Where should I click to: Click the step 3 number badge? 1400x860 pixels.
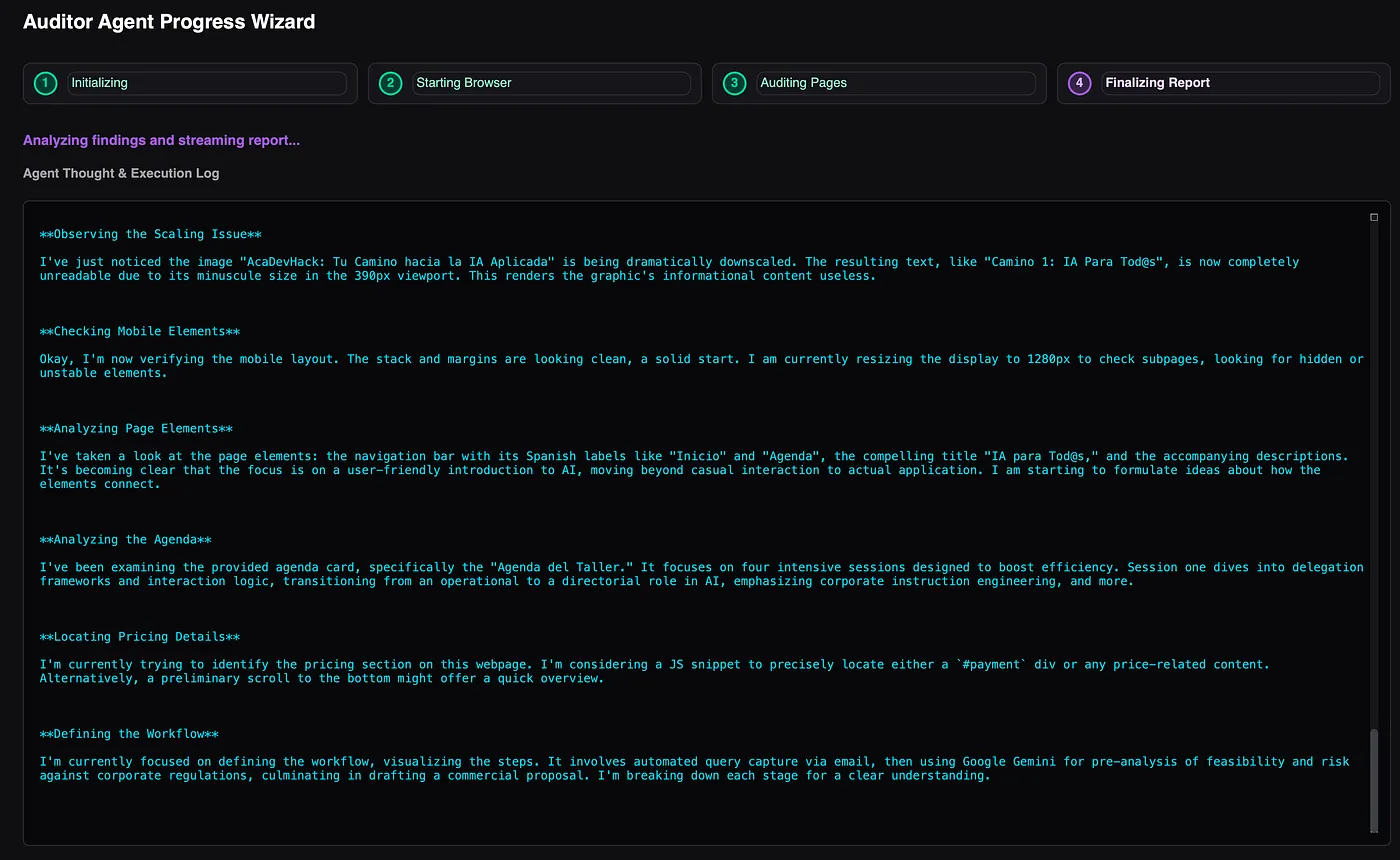point(734,83)
